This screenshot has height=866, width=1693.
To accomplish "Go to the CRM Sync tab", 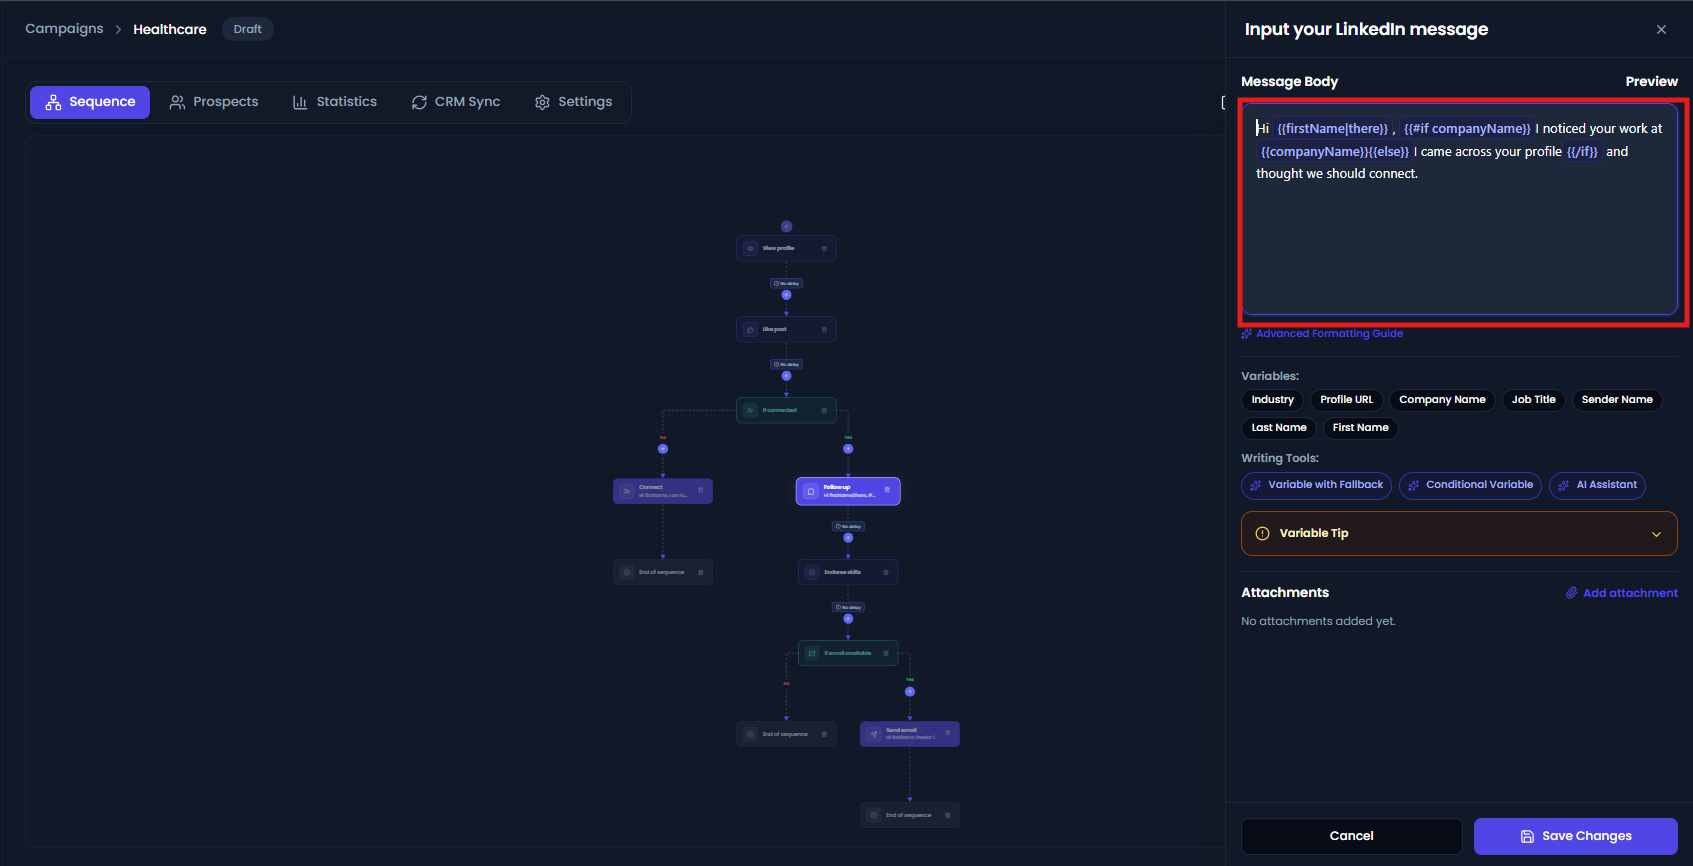I will (456, 102).
